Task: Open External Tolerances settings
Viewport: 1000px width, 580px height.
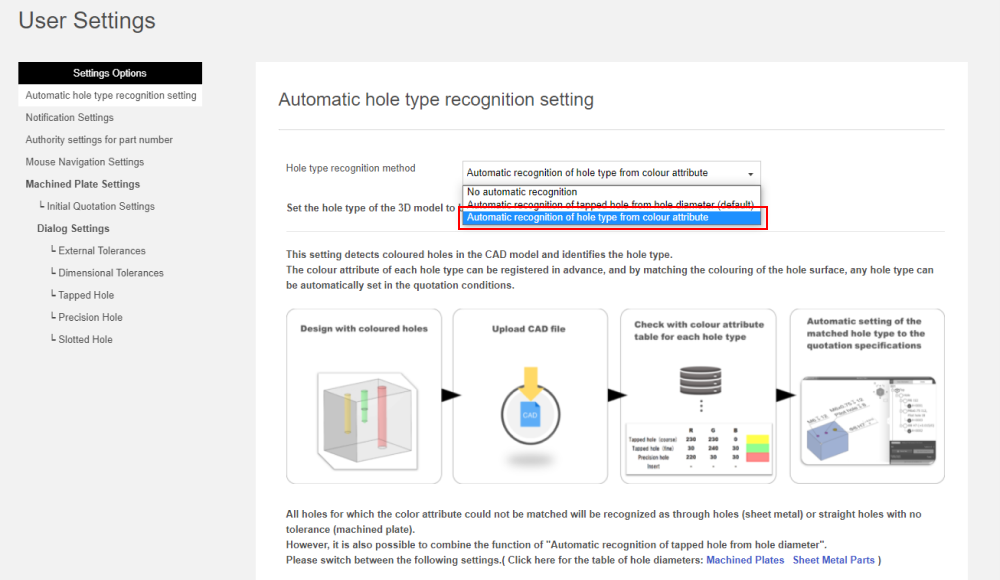Action: pos(101,251)
